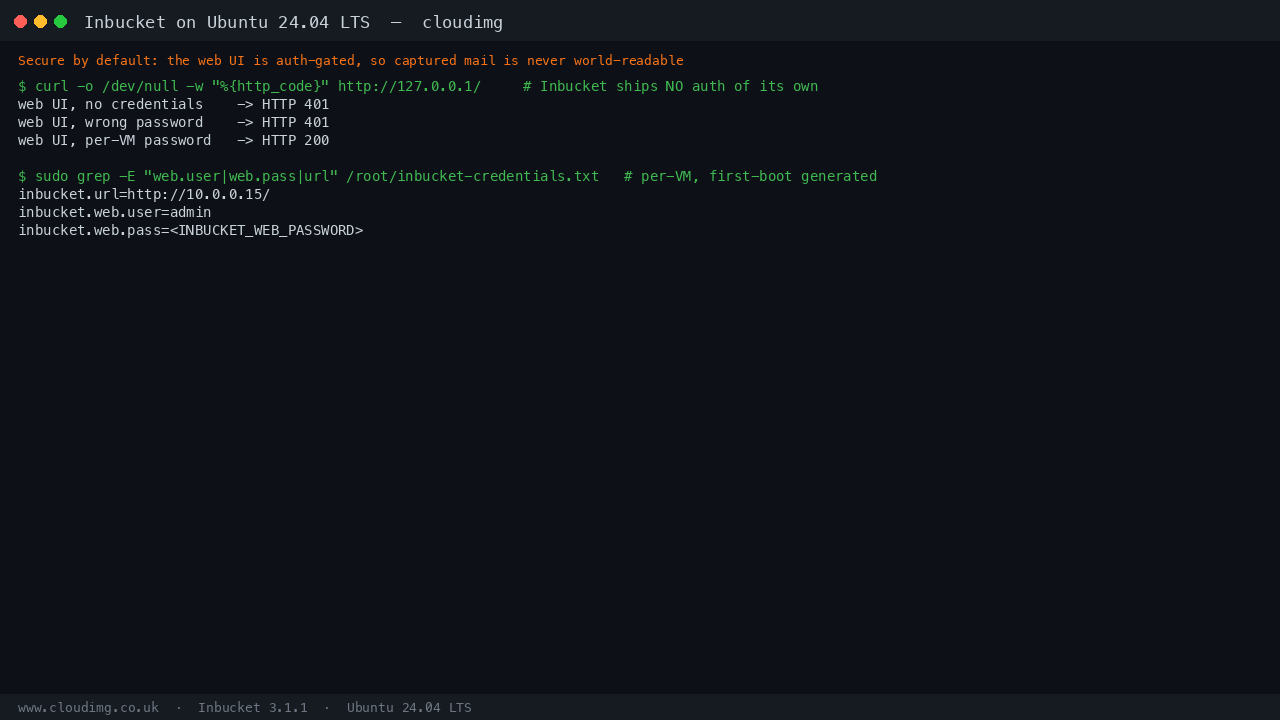Click the http://127.0.0.1/ URL in the curl command
This screenshot has width=1280, height=720.
(409, 87)
